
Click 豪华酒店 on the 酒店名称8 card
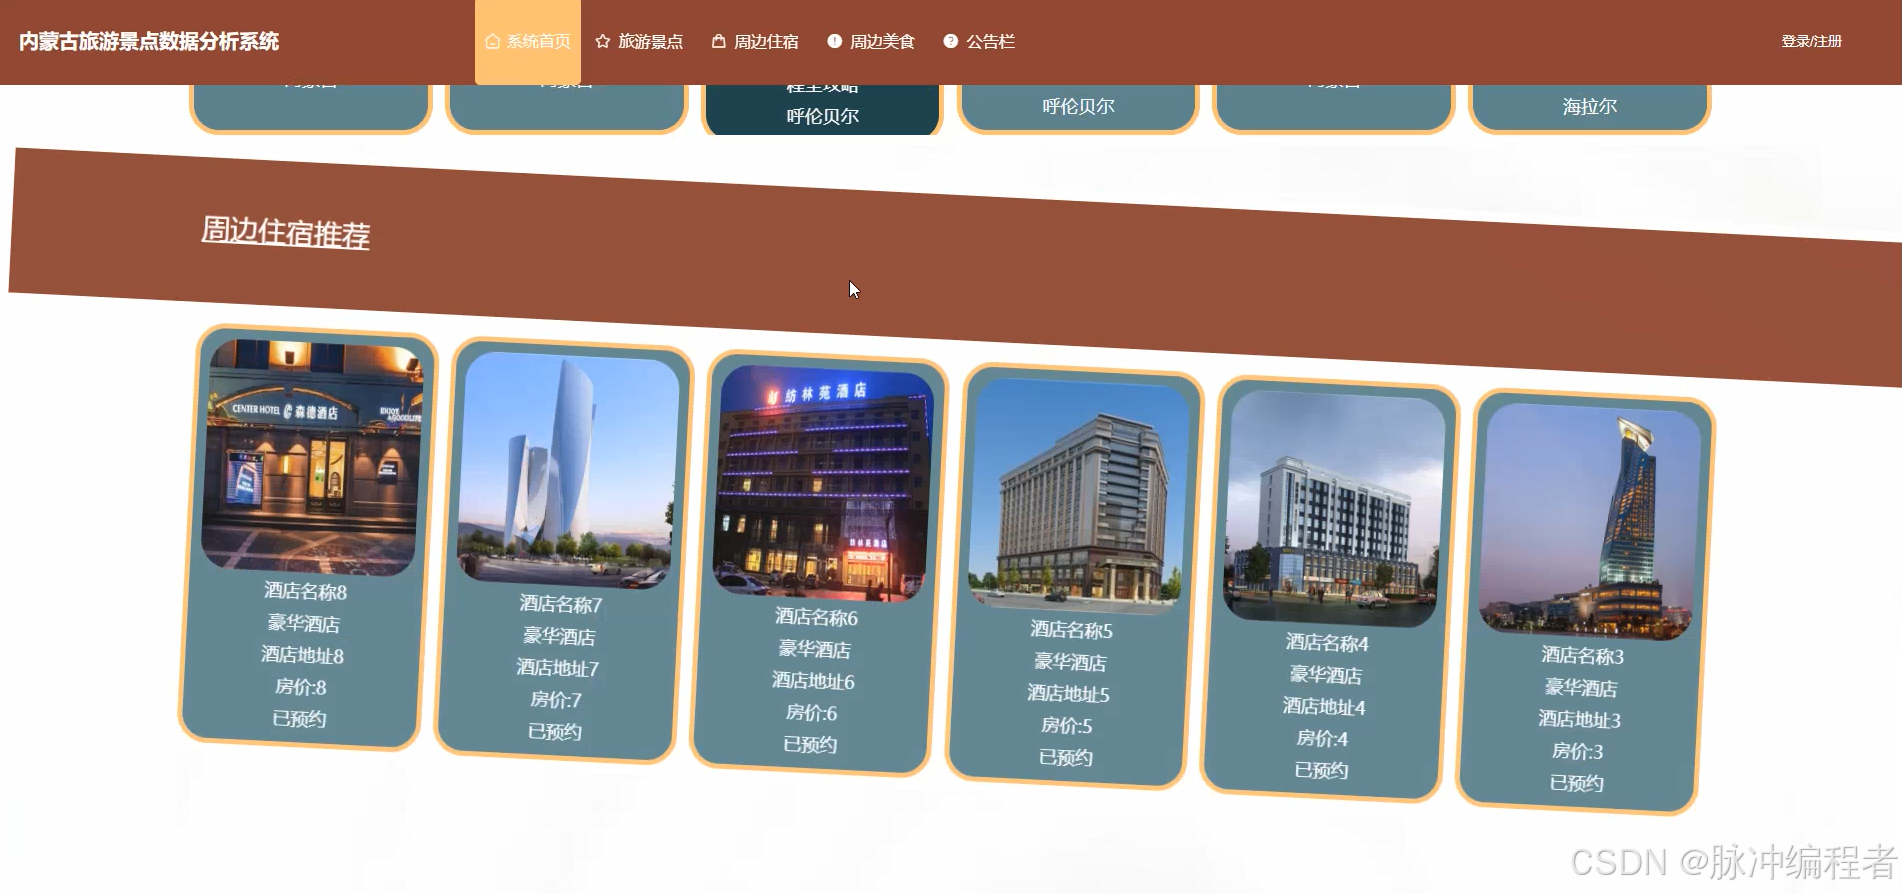point(303,623)
